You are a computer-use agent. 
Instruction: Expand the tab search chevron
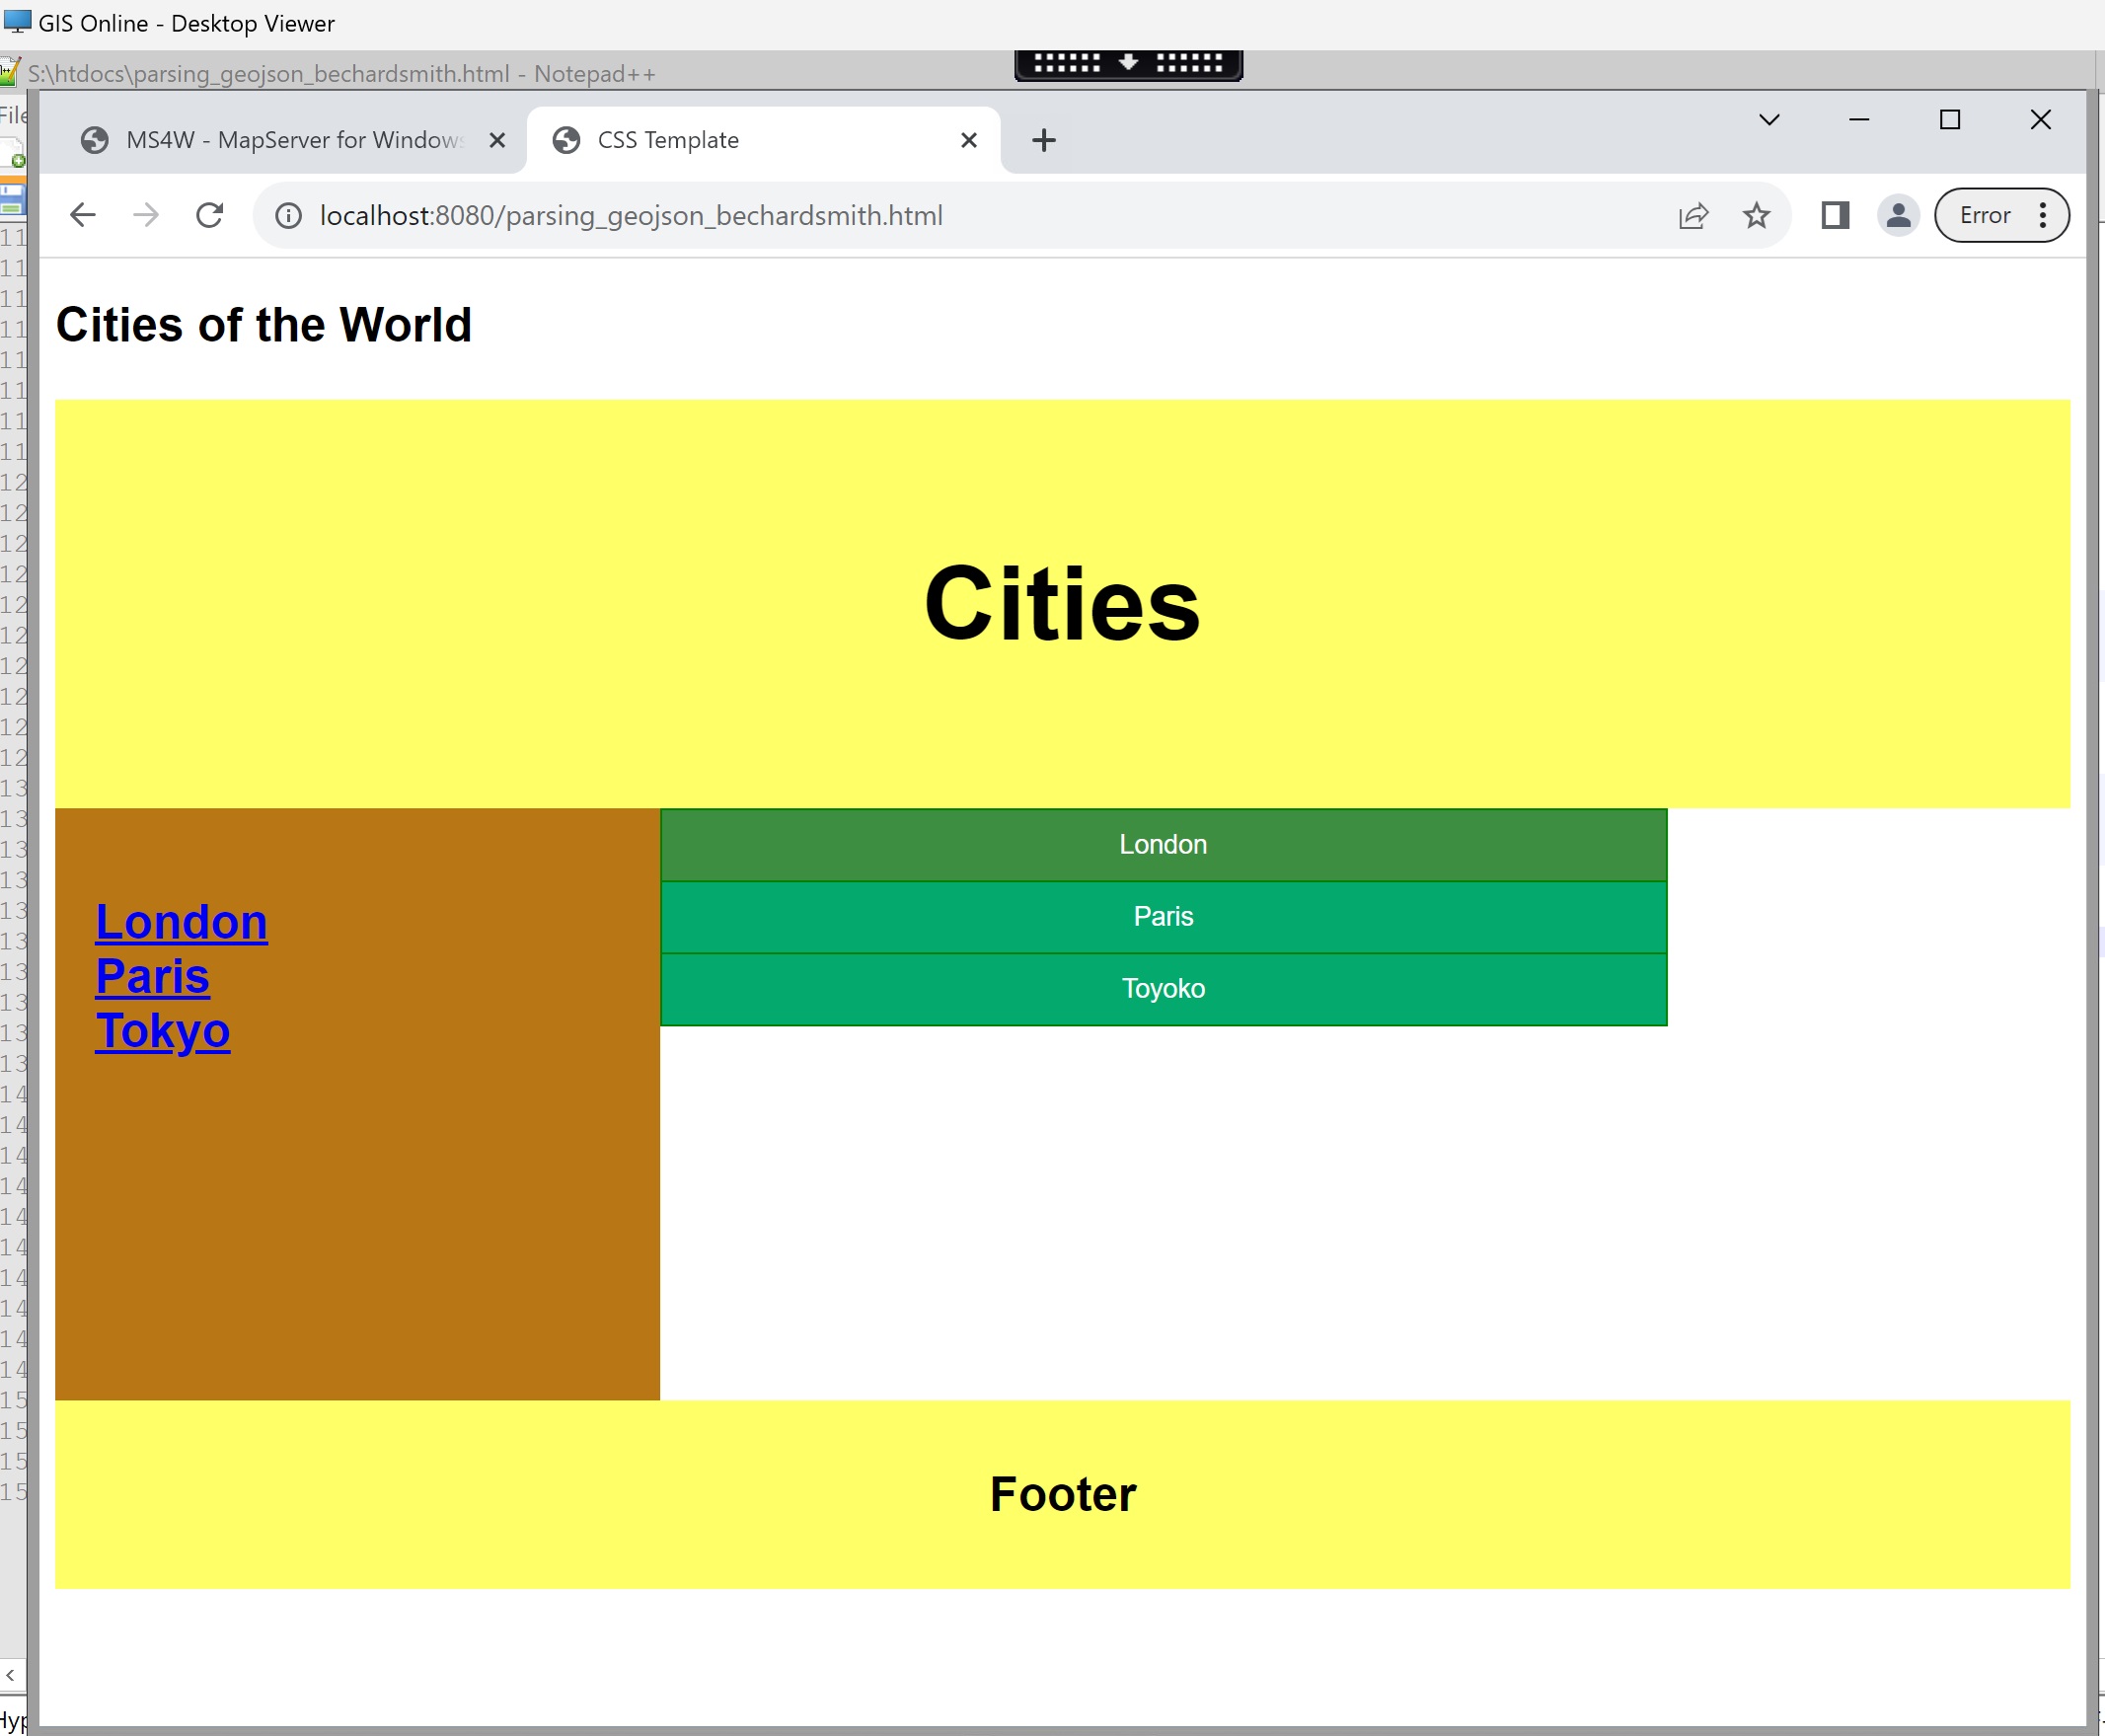pyautogui.click(x=1769, y=120)
